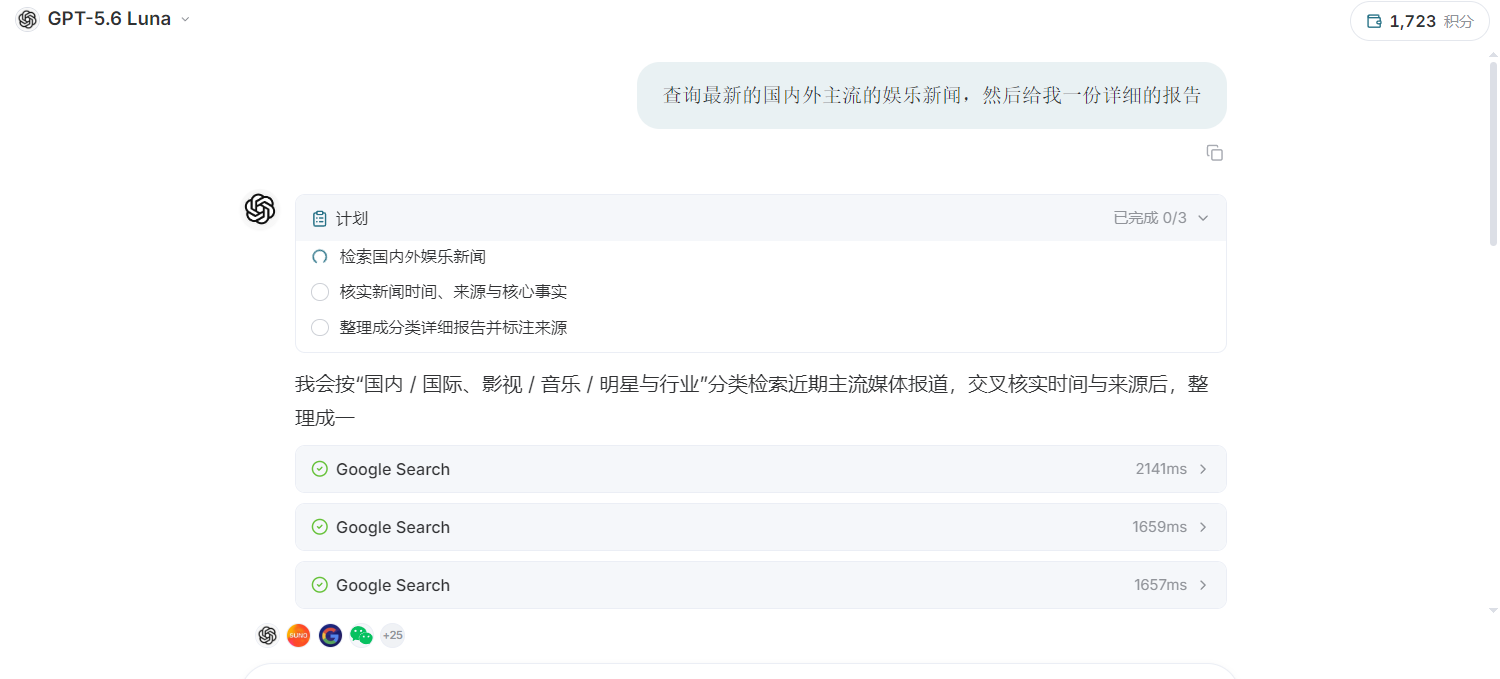This screenshot has width=1500, height=679.
Task: Click the green check on the 2141ms search
Action: pos(320,469)
